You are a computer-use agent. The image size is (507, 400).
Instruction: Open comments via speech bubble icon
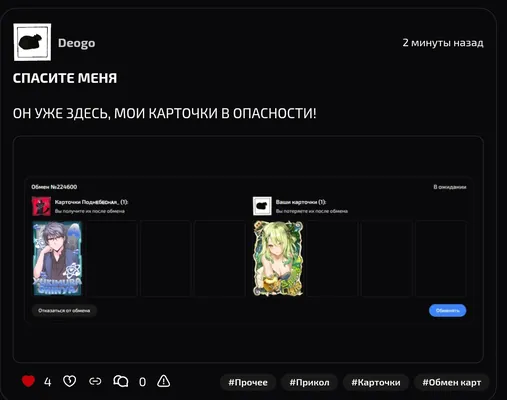[x=121, y=381]
